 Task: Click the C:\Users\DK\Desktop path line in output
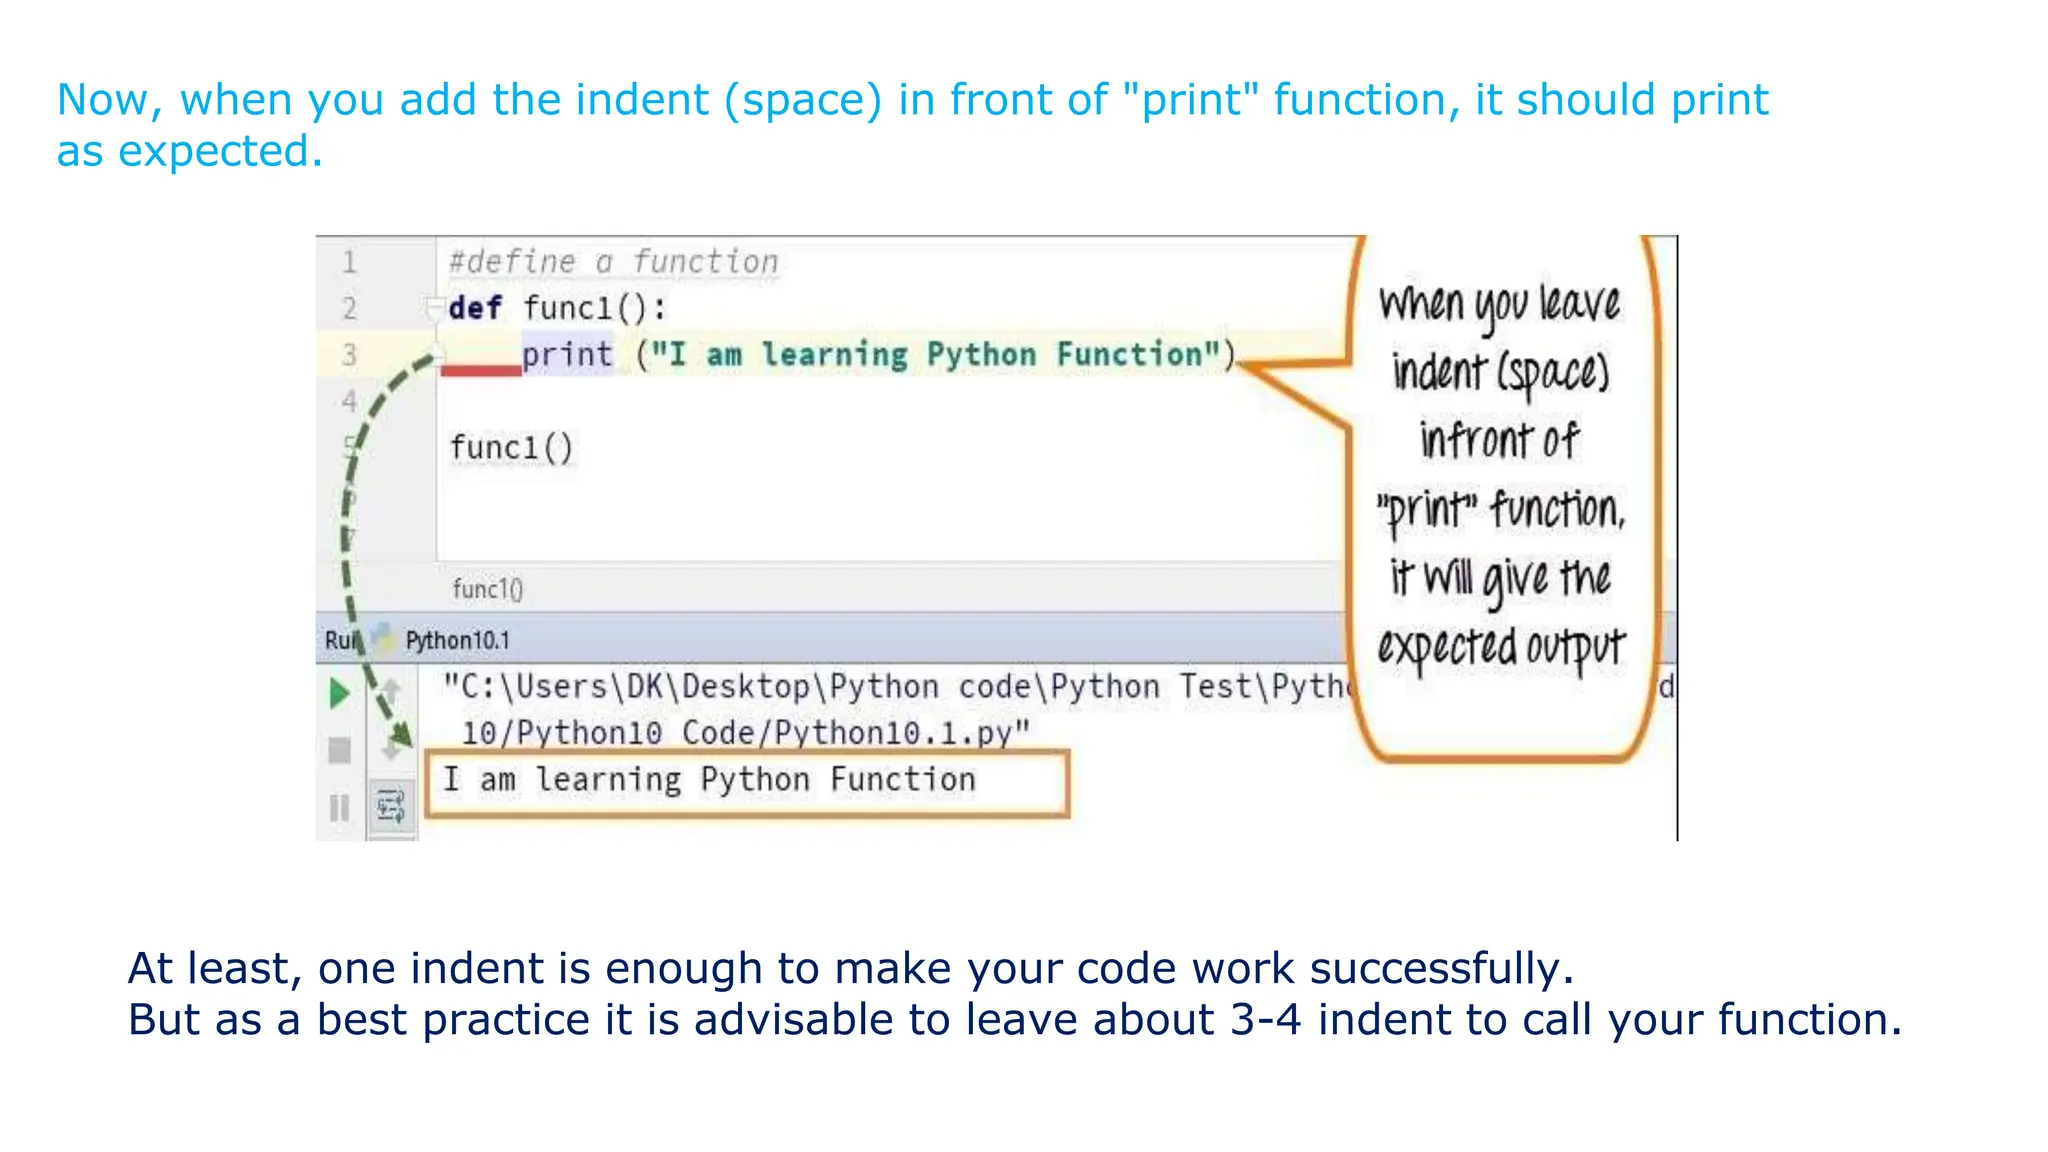pos(898,687)
